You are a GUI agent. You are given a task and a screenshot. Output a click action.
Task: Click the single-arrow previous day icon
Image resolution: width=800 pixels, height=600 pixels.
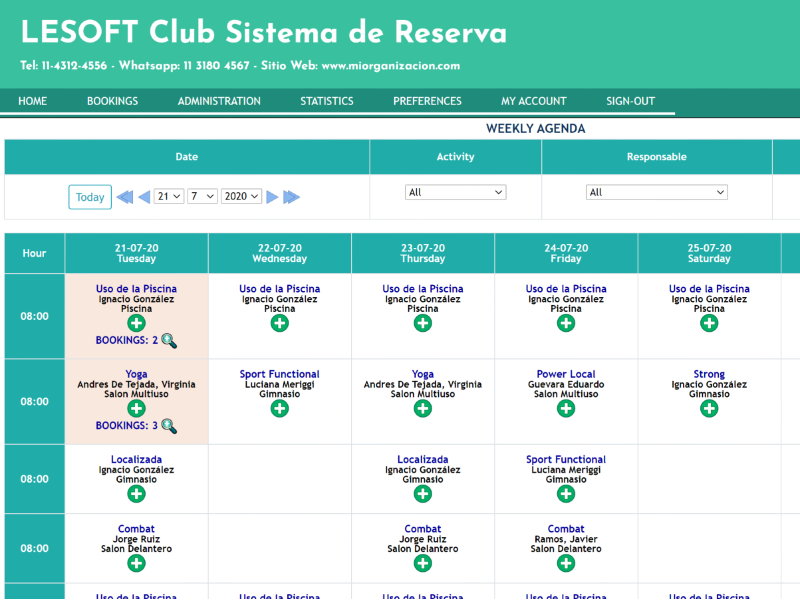click(144, 197)
